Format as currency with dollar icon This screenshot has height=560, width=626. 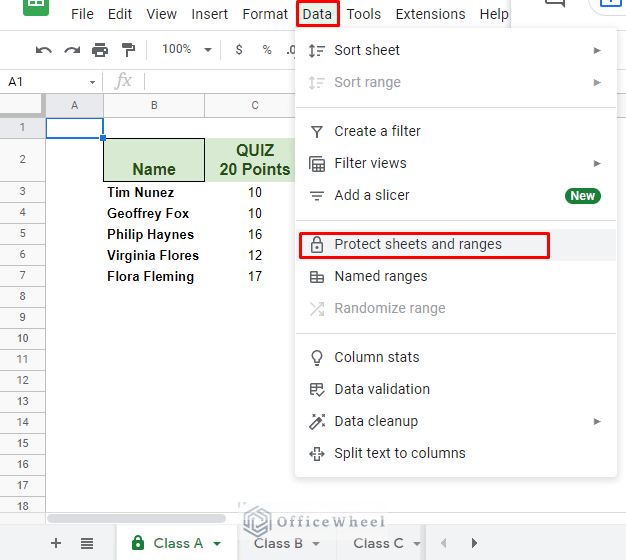pos(239,50)
